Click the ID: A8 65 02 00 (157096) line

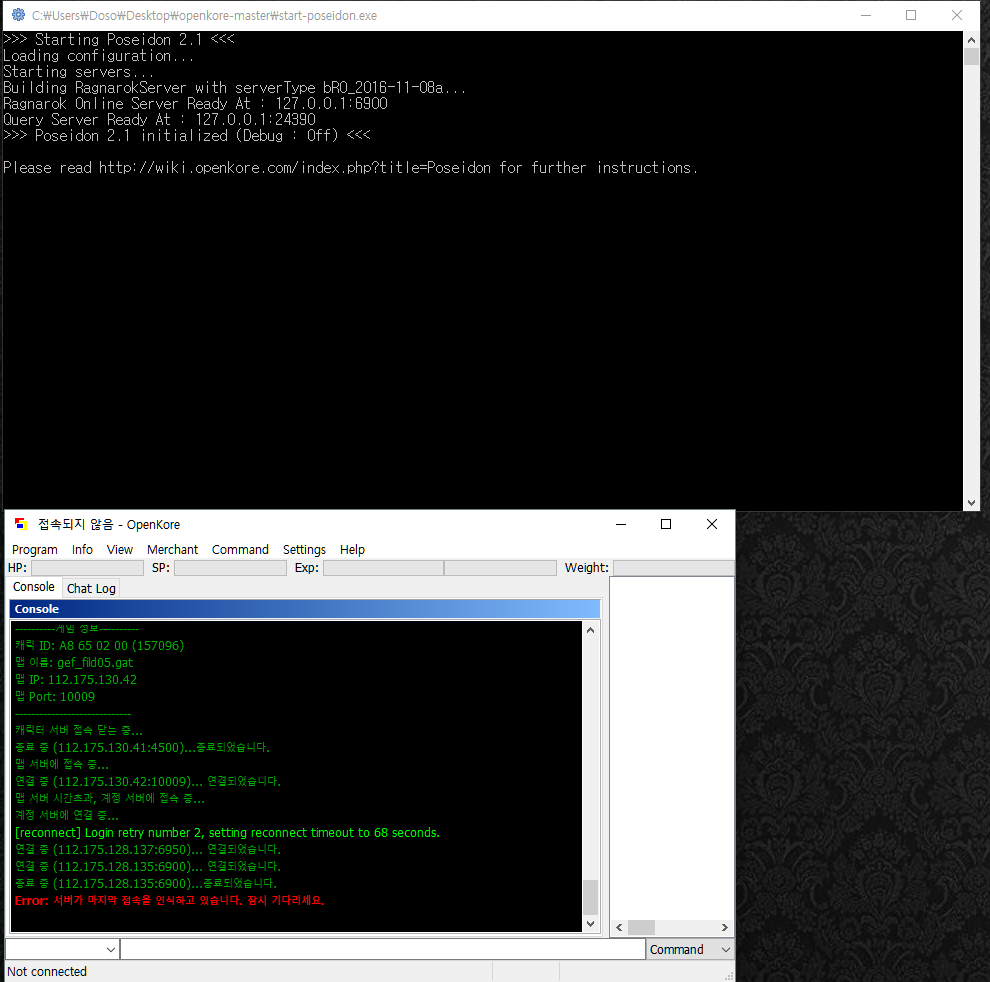(x=99, y=645)
